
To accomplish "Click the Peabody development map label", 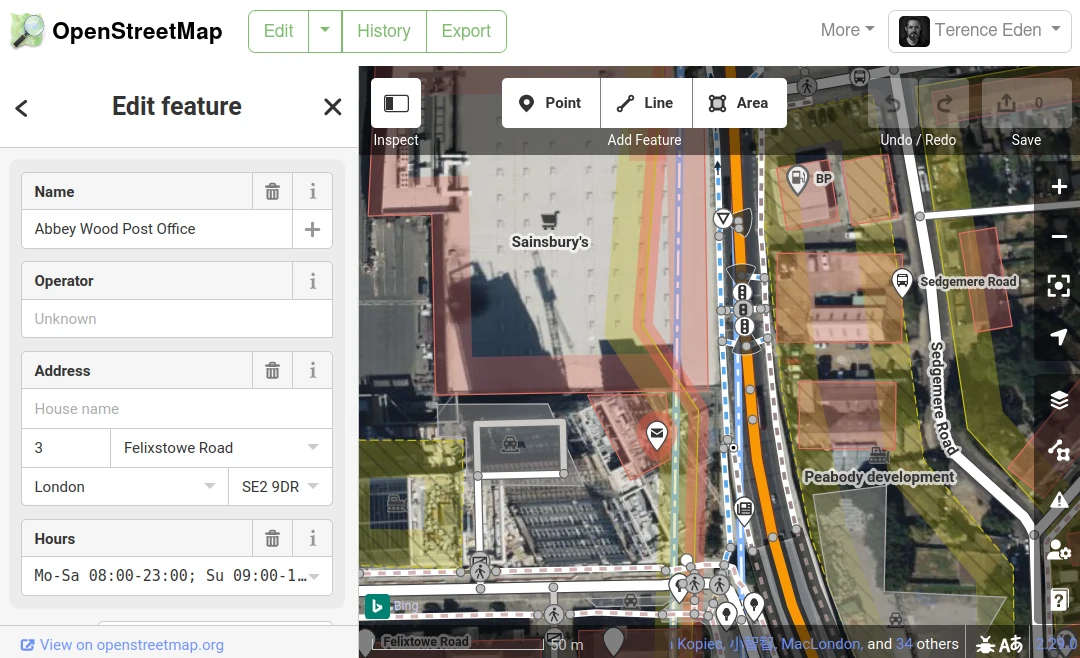I will pyautogui.click(x=880, y=477).
